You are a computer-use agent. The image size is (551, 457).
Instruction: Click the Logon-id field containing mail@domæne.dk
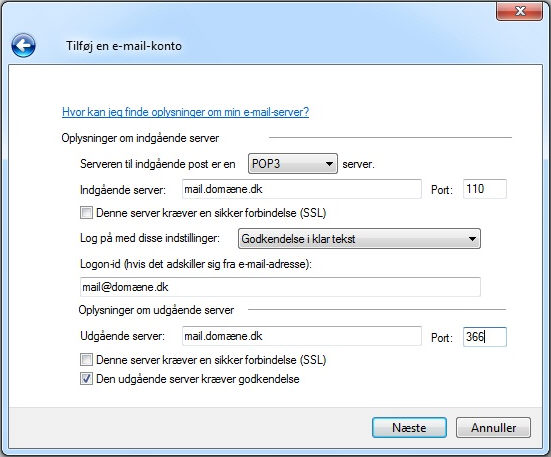click(280, 287)
